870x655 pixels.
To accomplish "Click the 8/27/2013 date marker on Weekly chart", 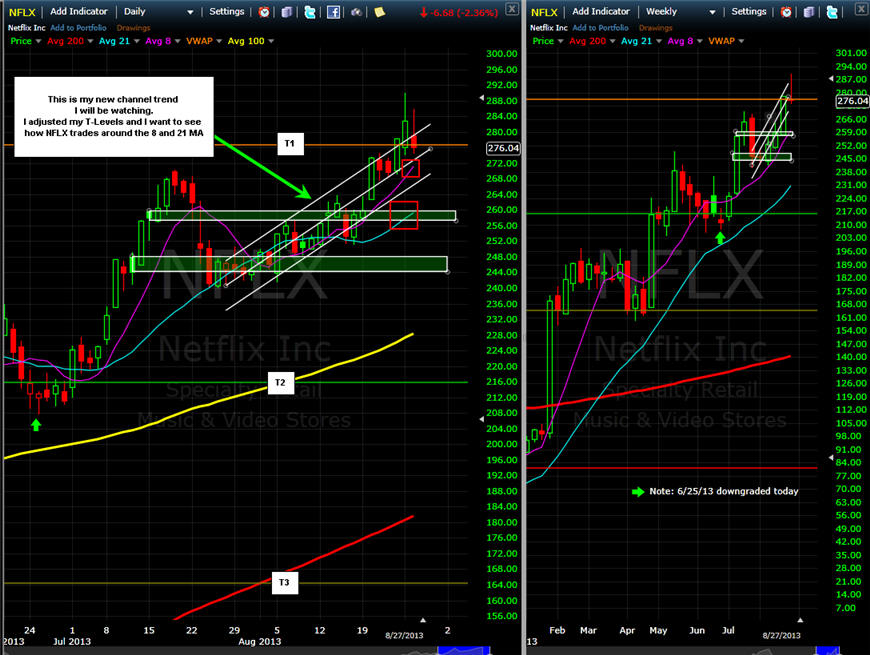I will pos(782,636).
